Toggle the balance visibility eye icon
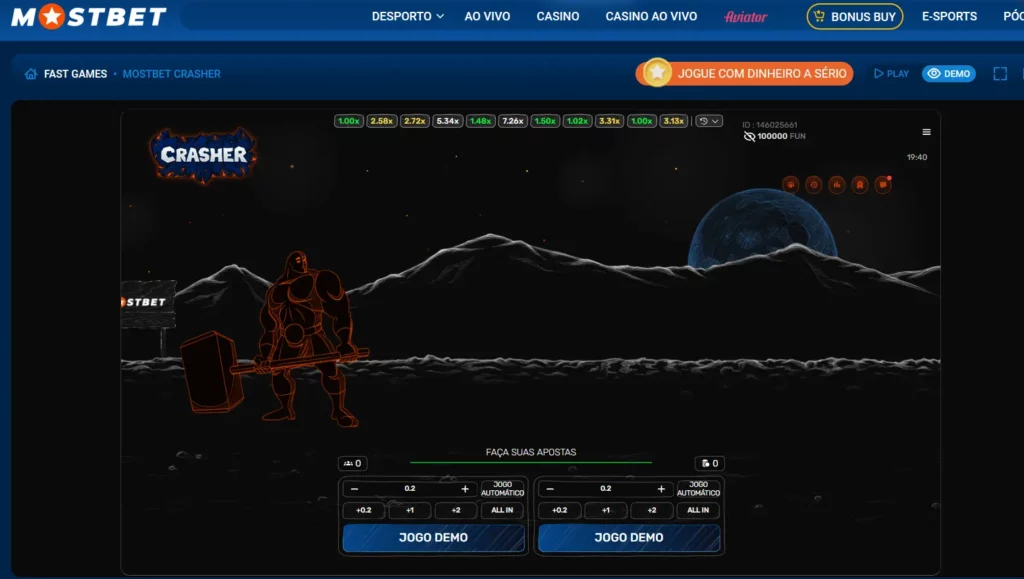Image resolution: width=1024 pixels, height=579 pixels. point(749,136)
